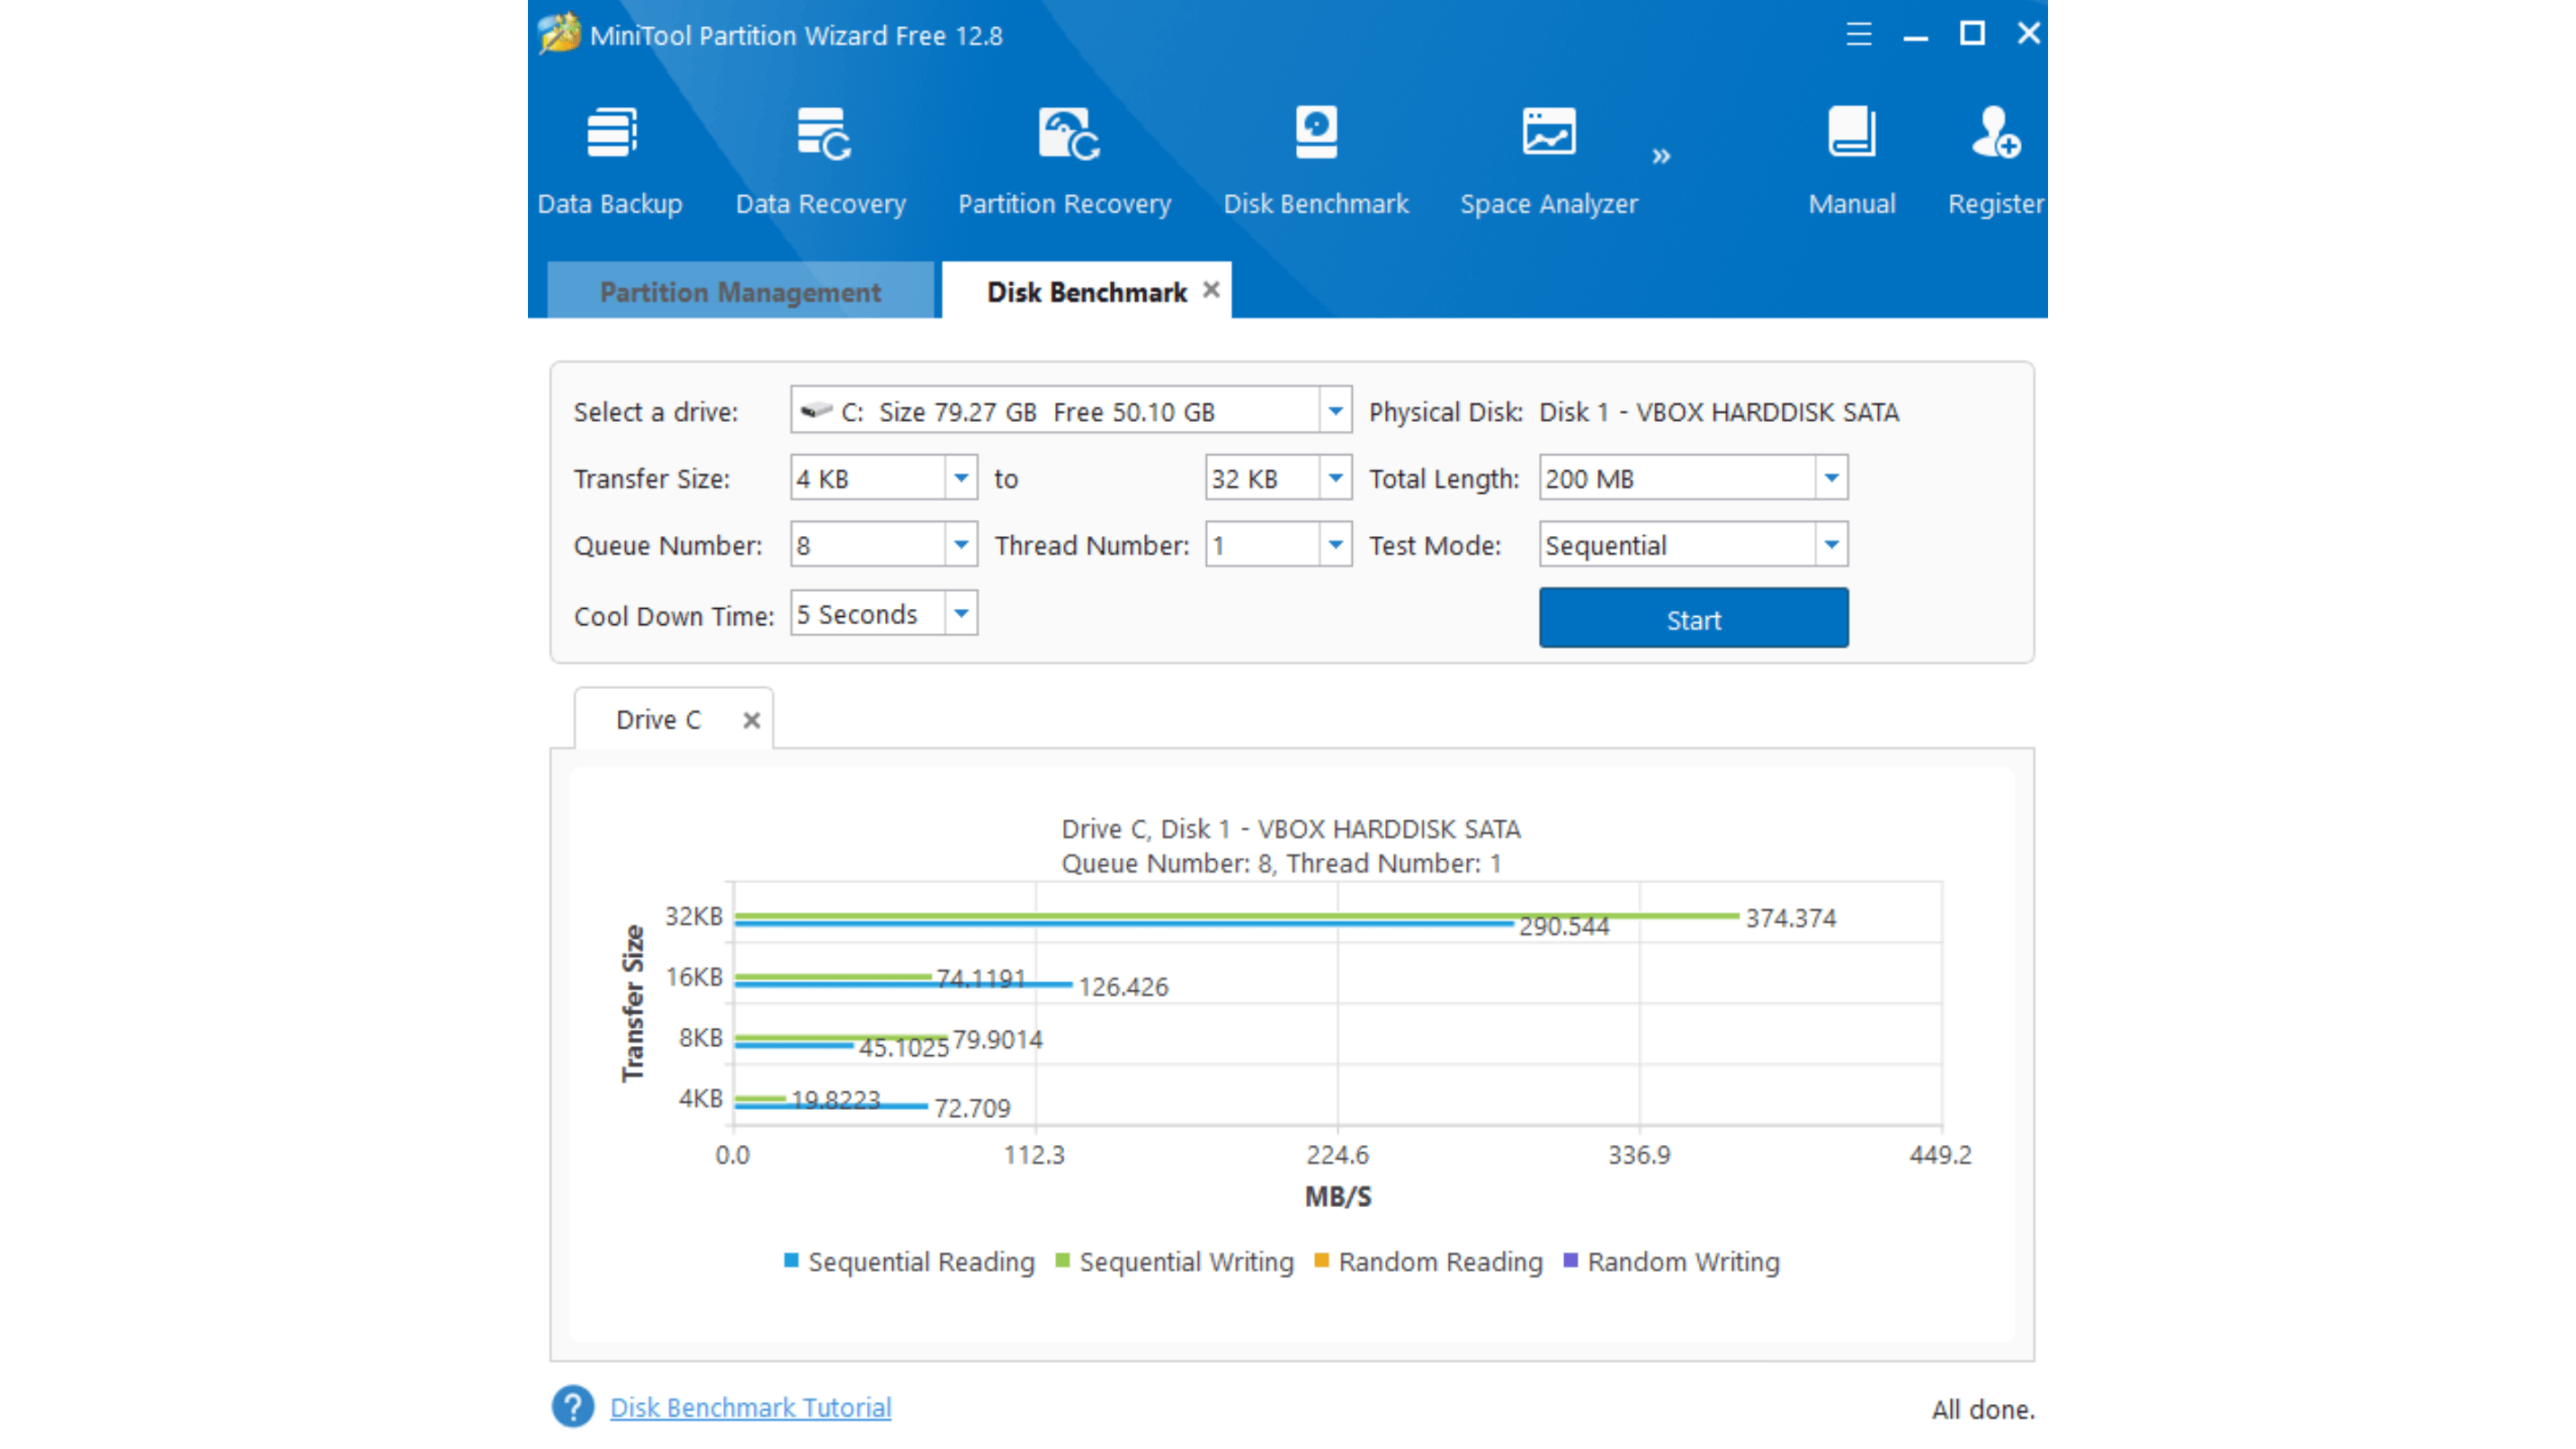This screenshot has width=2576, height=1449.
Task: Expand the Select a drive dropdown
Action: (1335, 411)
